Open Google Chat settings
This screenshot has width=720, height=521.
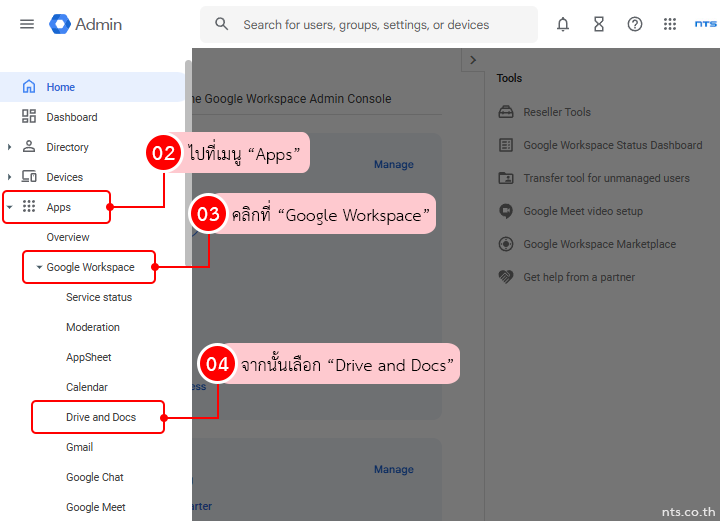pyautogui.click(x=95, y=477)
